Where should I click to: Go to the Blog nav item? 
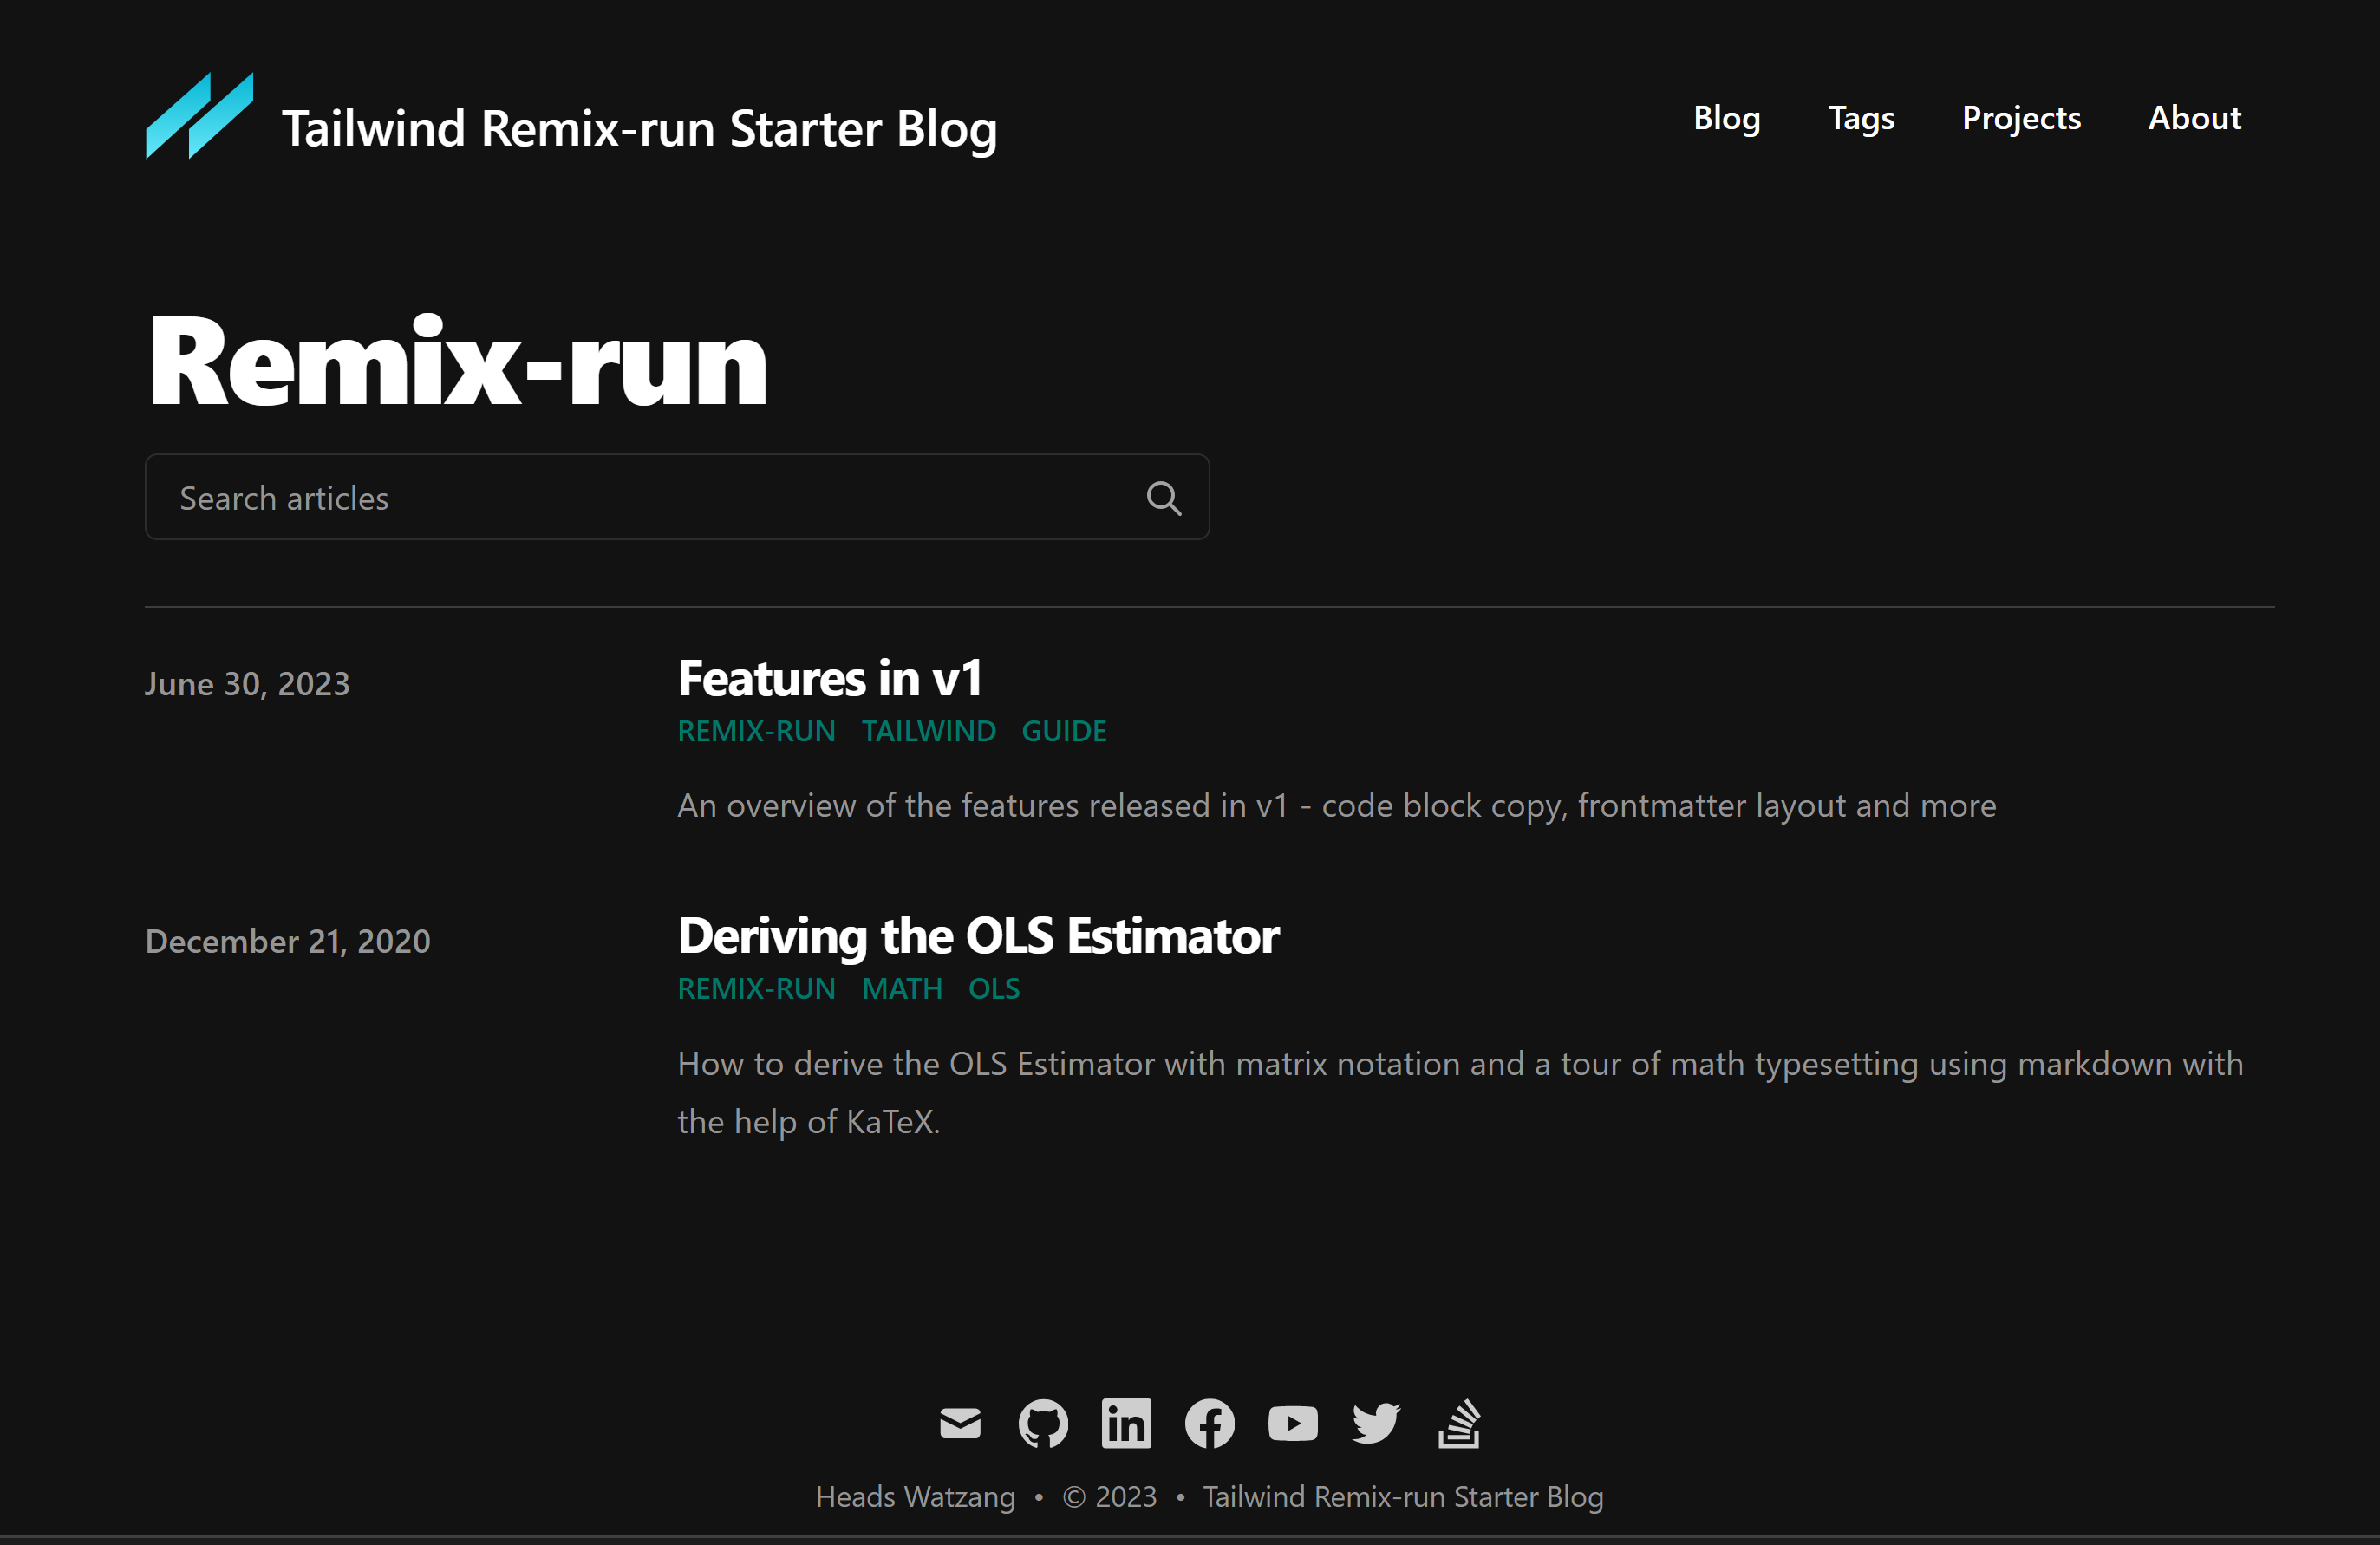[x=1726, y=118]
